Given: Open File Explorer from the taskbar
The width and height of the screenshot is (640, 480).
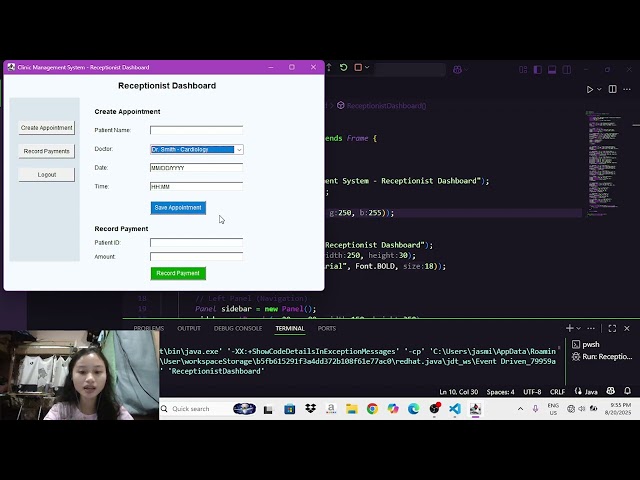Looking at the screenshot, I should 352,409.
